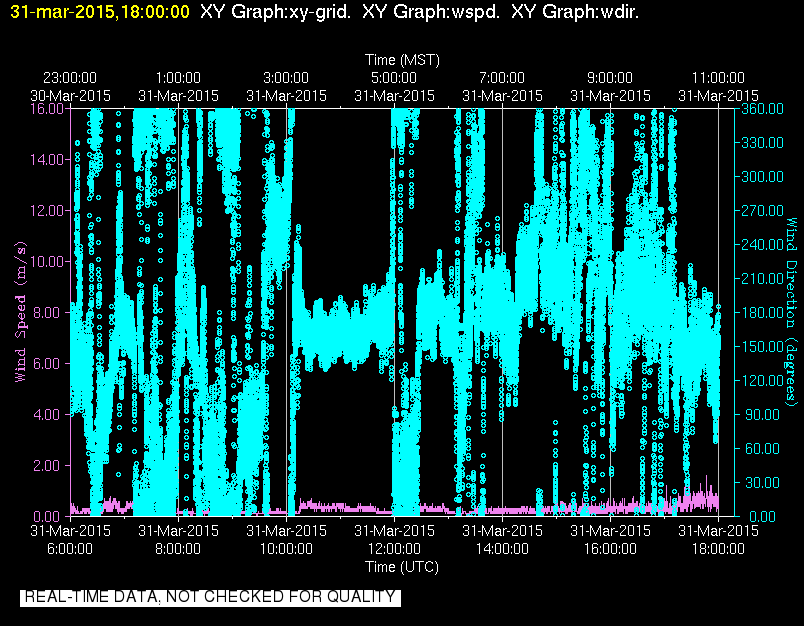Click the 10.00 wind speed tick label
The width and height of the screenshot is (804, 626).
tap(47, 261)
